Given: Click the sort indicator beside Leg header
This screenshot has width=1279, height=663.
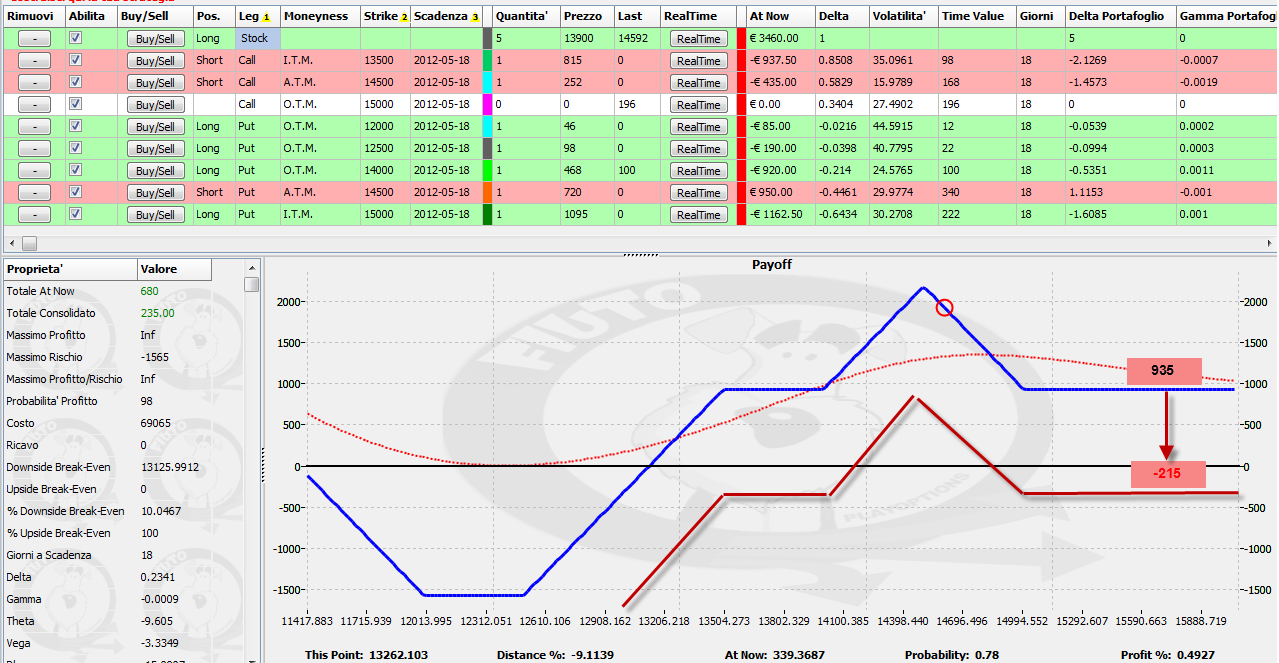Looking at the screenshot, I should (x=266, y=17).
